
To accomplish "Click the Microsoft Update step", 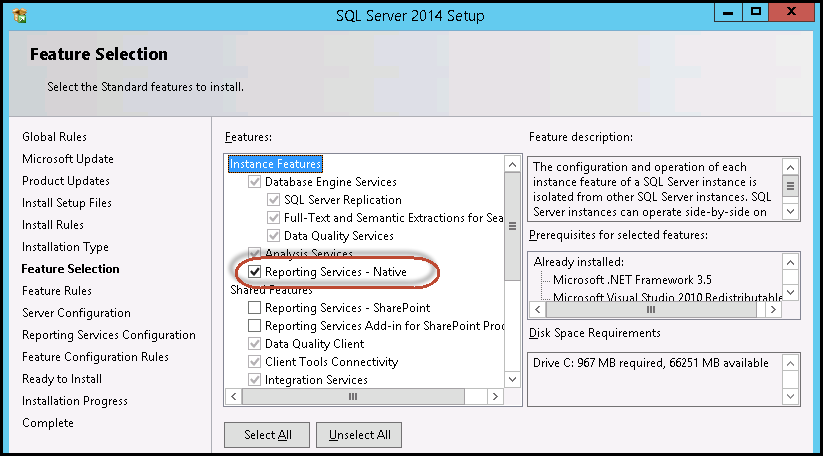I will (68, 159).
